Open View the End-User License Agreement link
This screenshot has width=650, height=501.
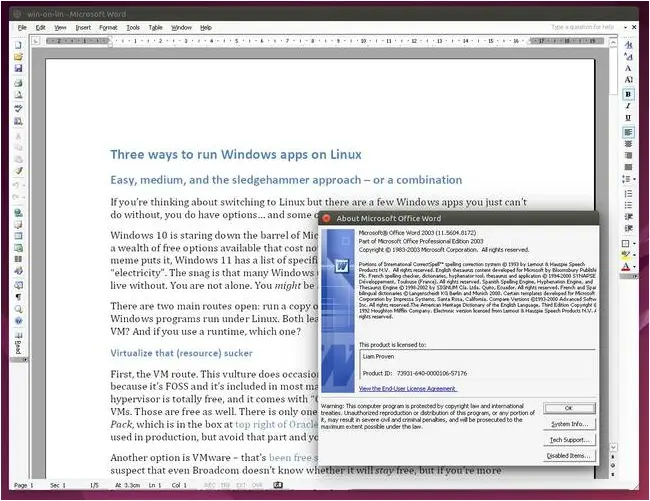(x=407, y=389)
